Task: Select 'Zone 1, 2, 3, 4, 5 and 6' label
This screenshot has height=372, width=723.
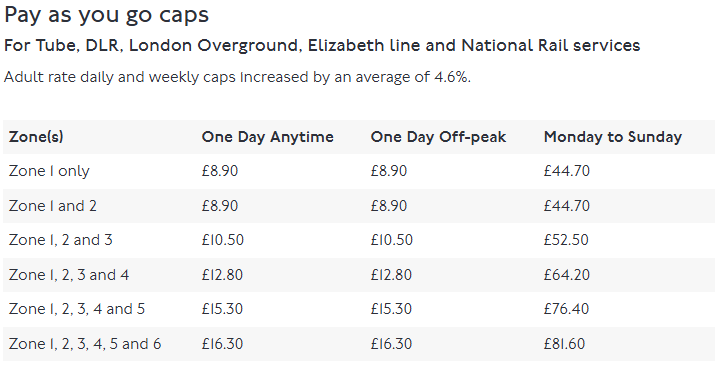Action: (85, 344)
